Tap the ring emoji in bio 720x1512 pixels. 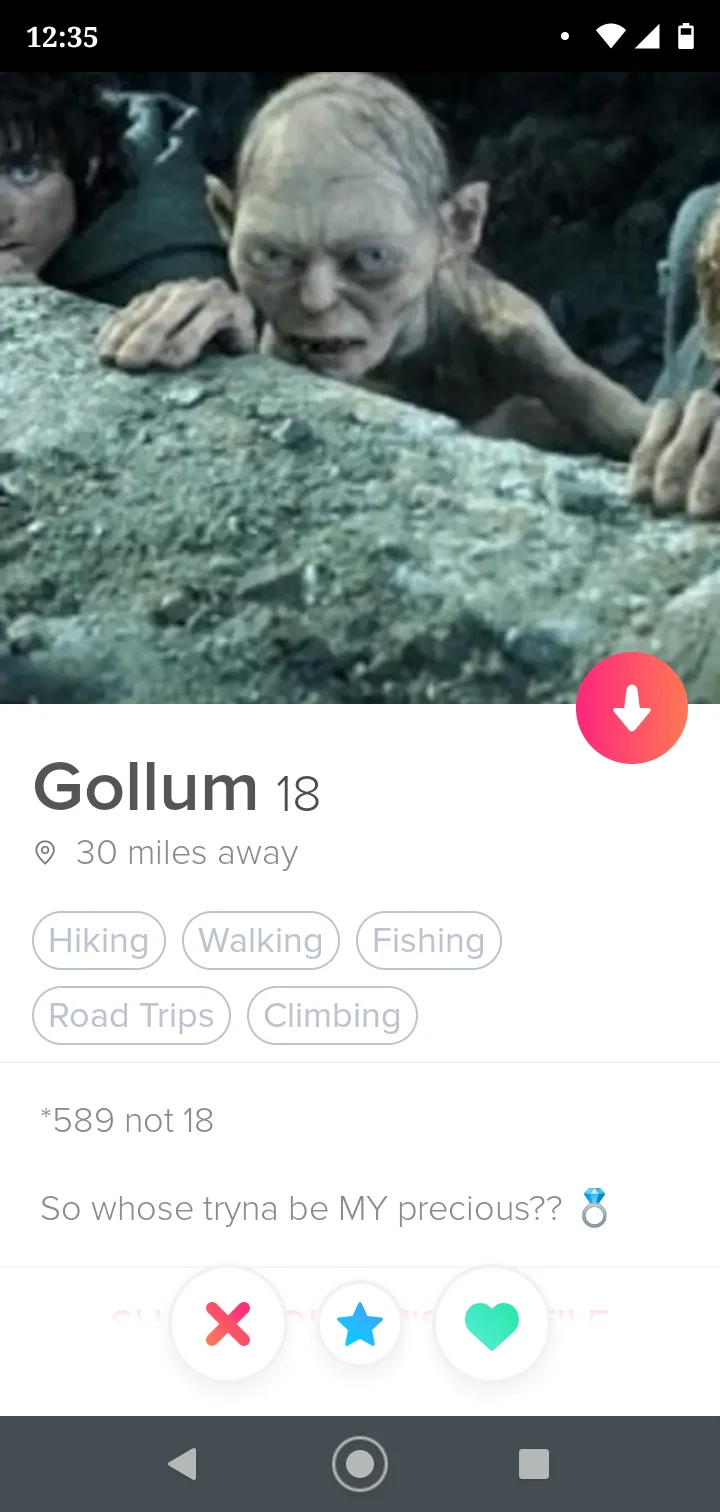(x=595, y=1208)
